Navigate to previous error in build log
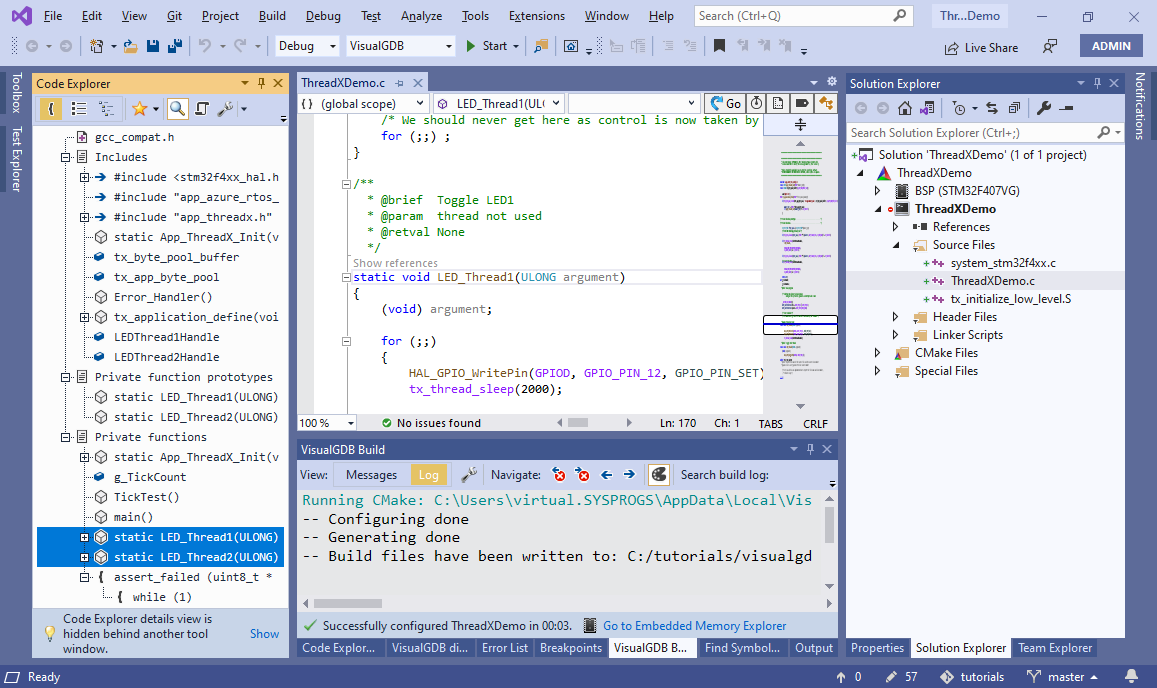This screenshot has width=1157, height=688. pyautogui.click(x=559, y=475)
